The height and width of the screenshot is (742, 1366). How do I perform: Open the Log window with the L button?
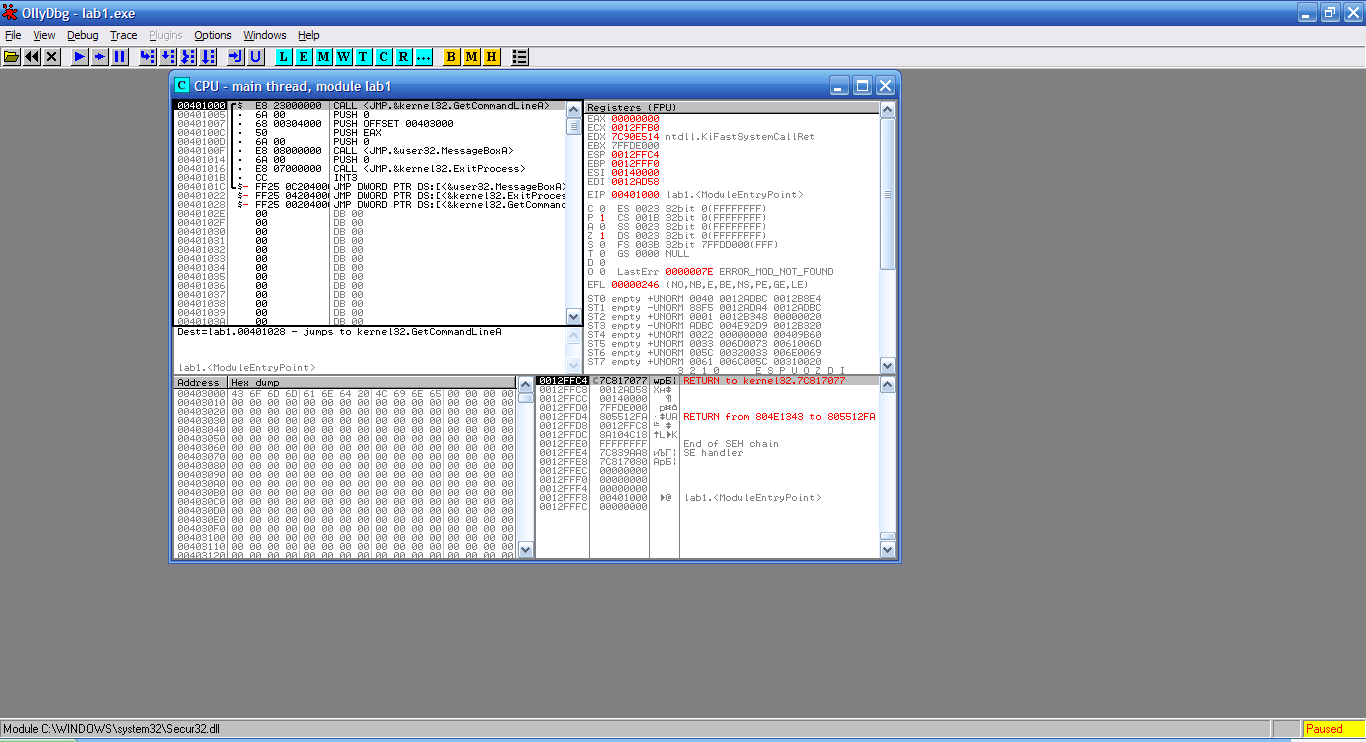(284, 57)
